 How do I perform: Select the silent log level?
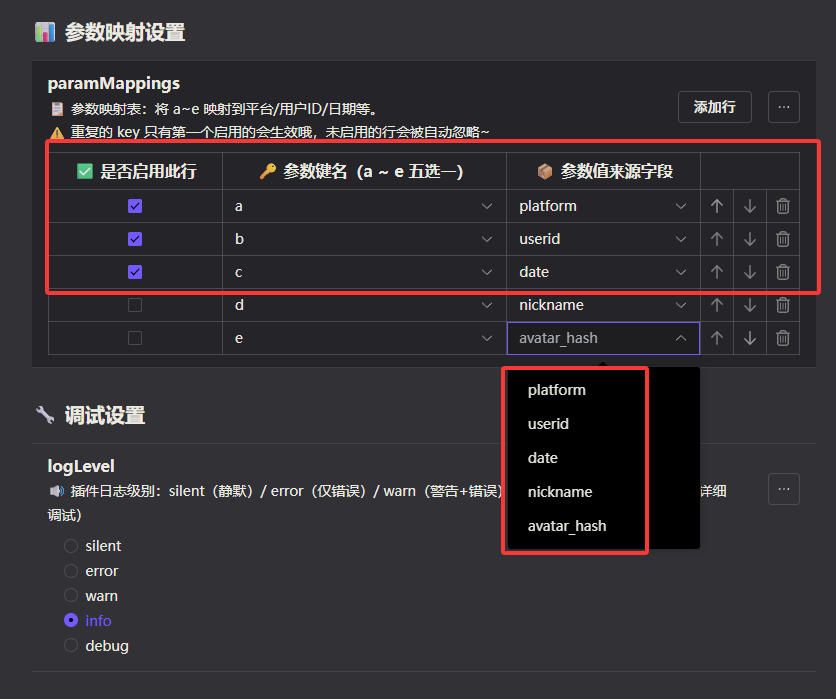pos(71,546)
